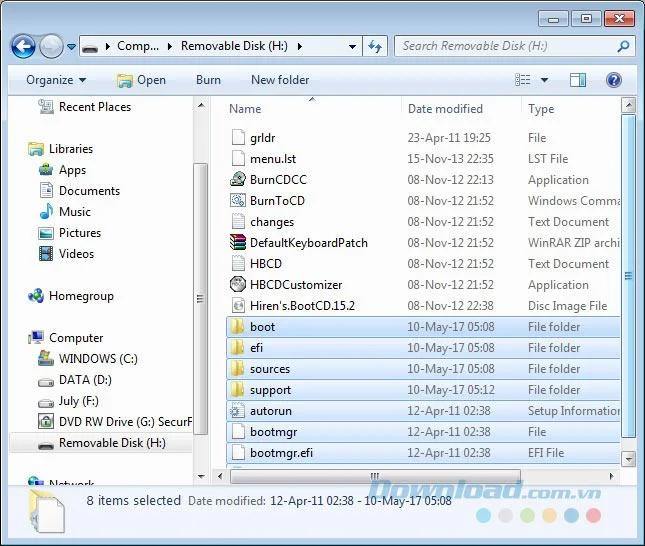Click the grldr file icon
The height and width of the screenshot is (546, 645).
point(238,137)
